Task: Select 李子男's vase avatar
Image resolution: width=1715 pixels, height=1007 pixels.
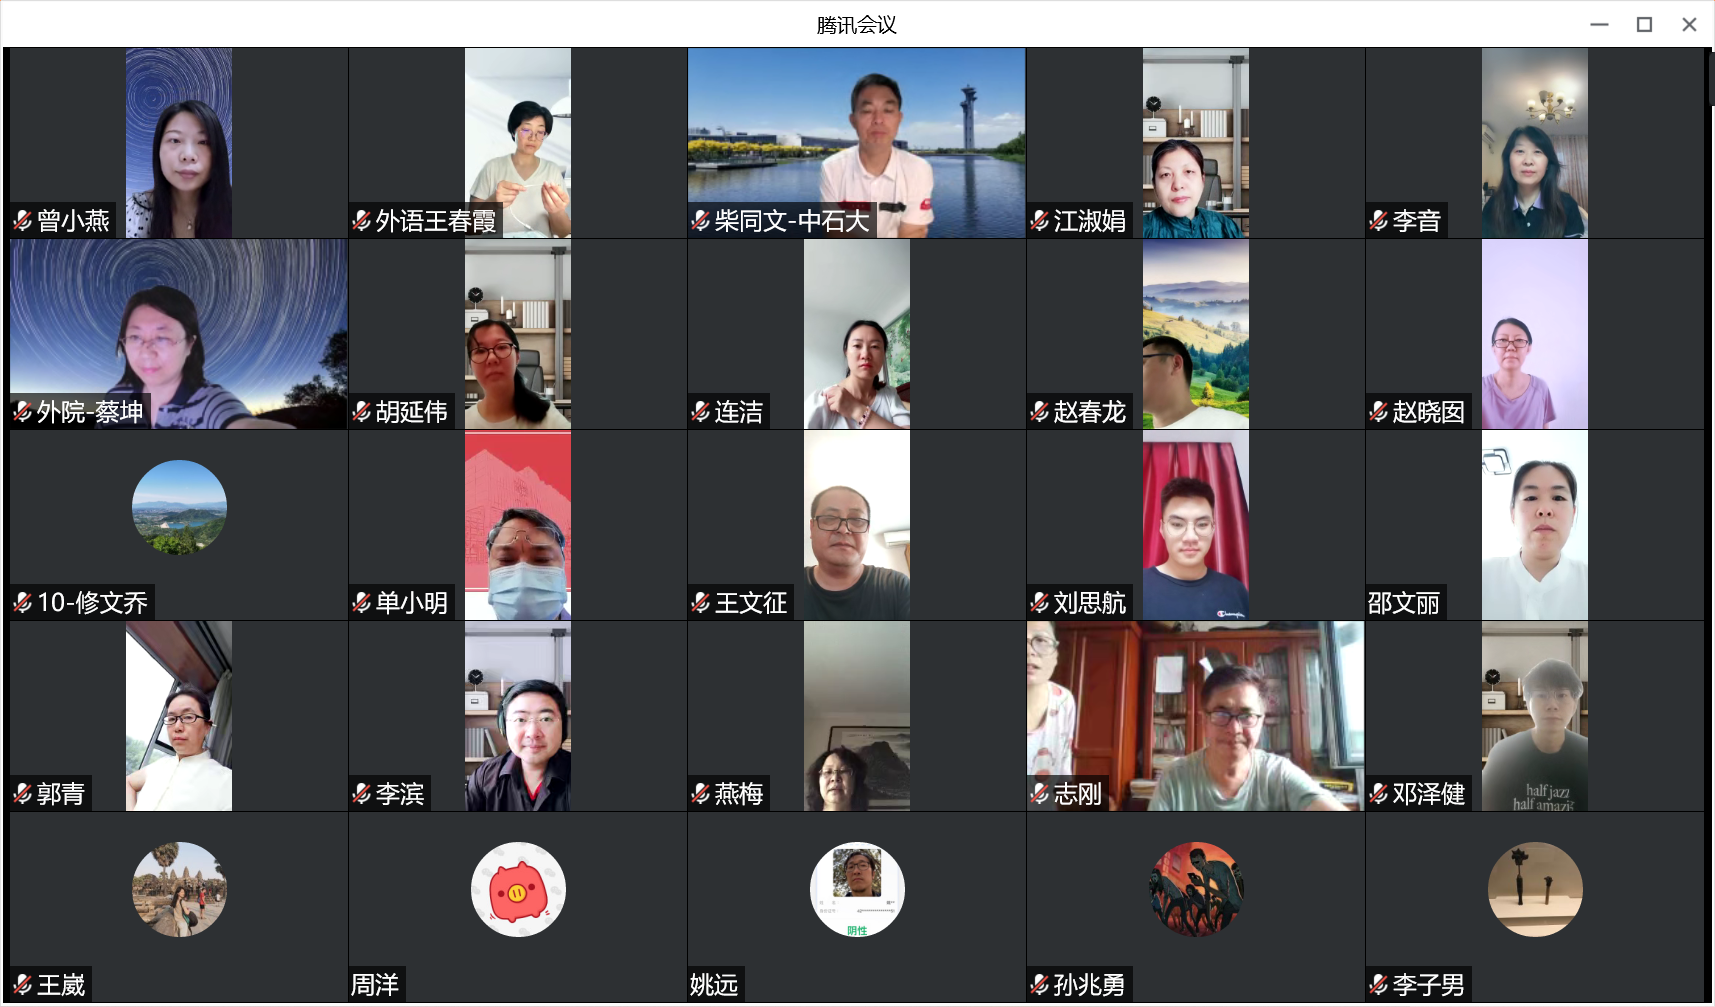Action: (1535, 889)
